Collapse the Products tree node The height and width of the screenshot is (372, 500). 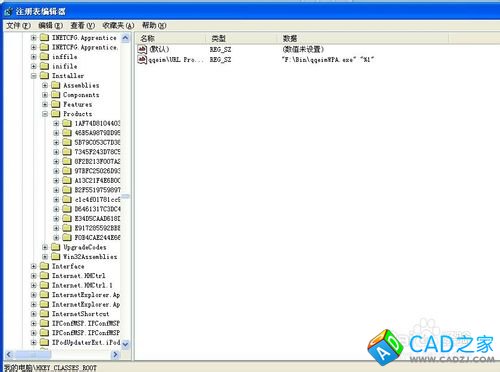click(x=45, y=114)
